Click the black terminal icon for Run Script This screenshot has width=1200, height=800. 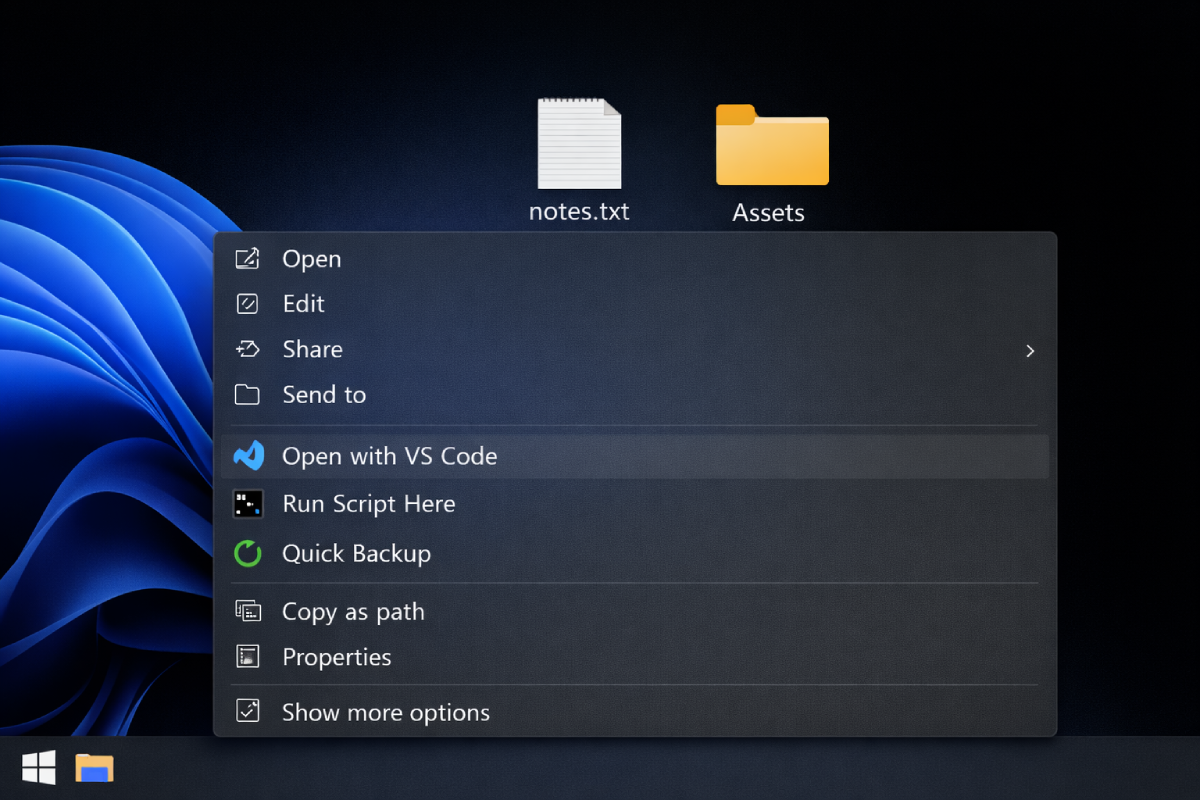point(248,504)
